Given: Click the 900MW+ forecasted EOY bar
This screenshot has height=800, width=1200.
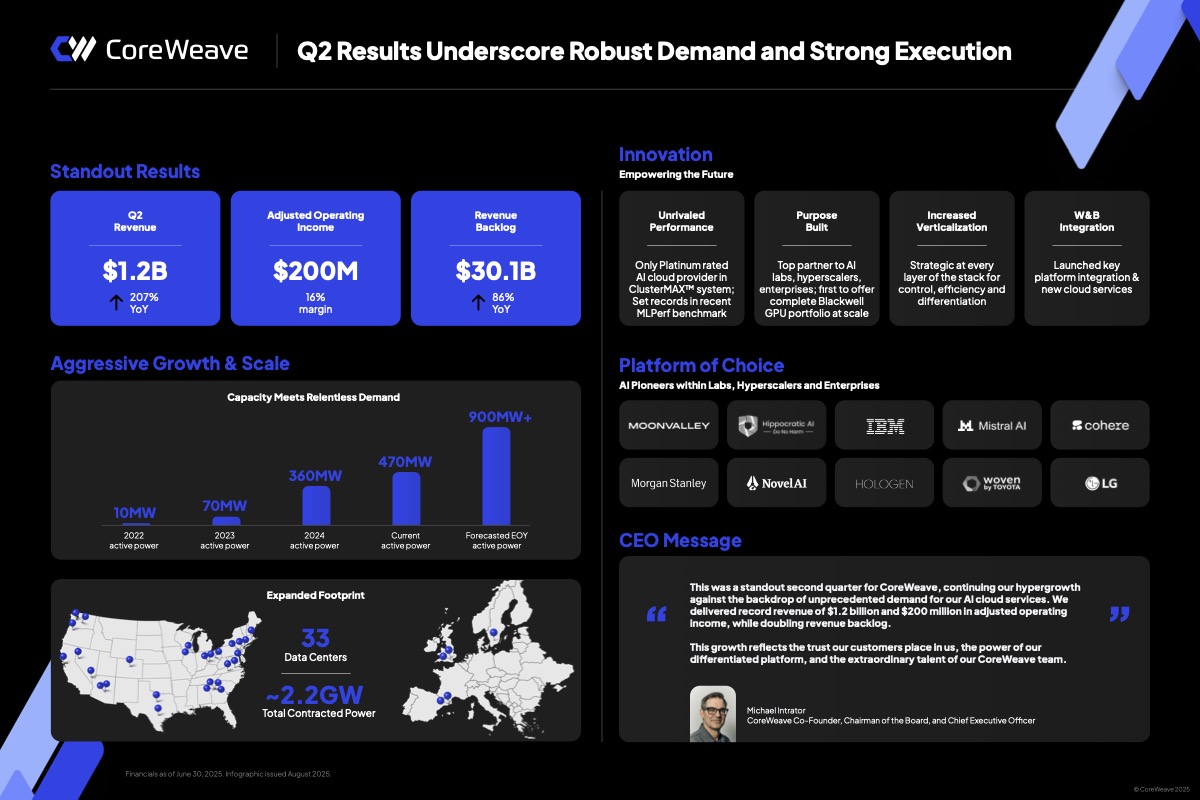Looking at the screenshot, I should pyautogui.click(x=496, y=477).
